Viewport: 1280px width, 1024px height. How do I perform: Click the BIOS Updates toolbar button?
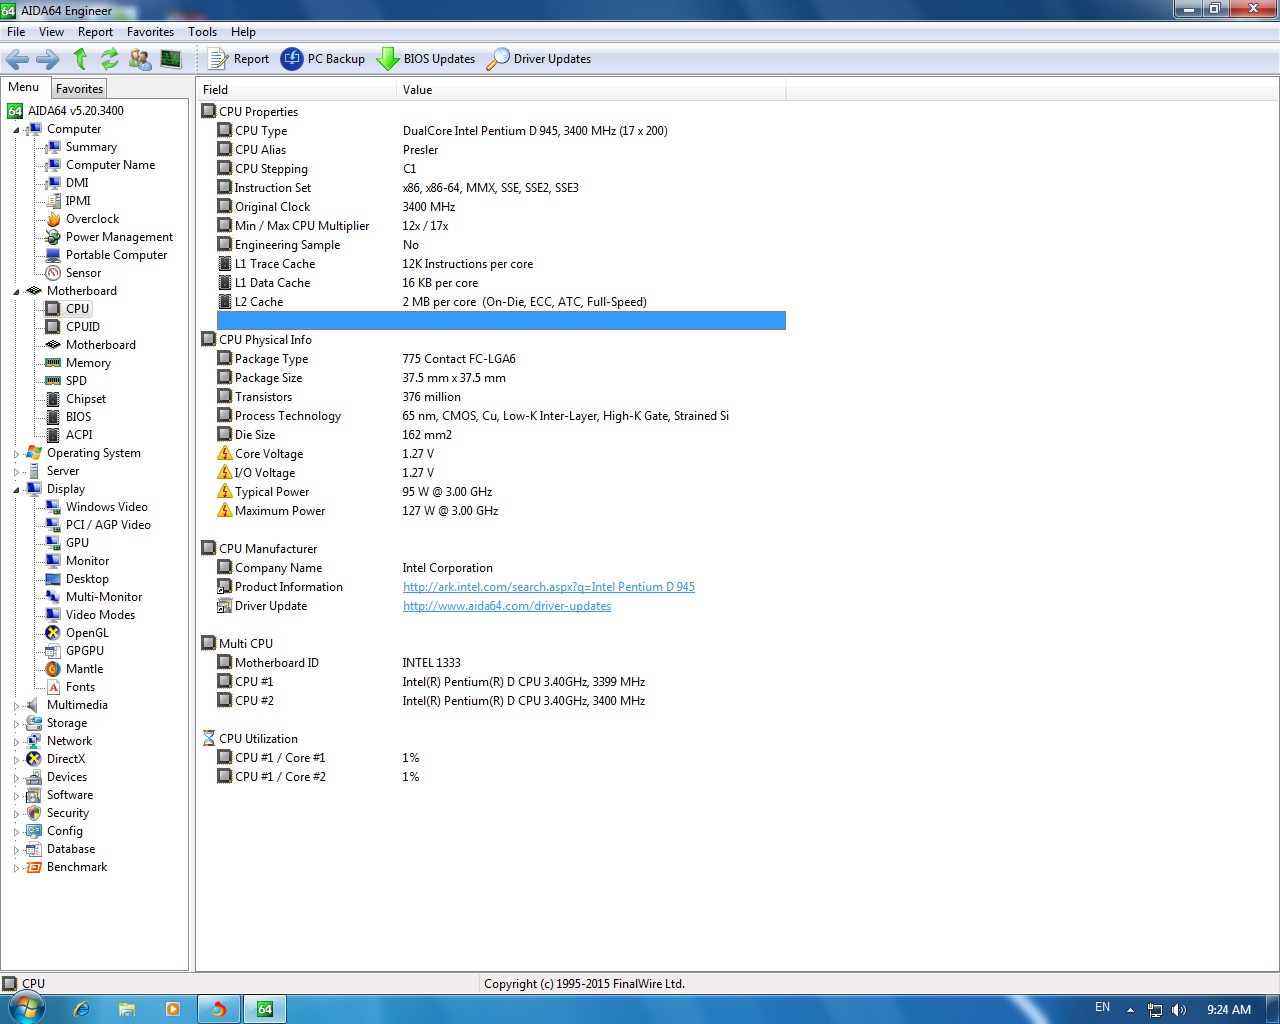426,59
